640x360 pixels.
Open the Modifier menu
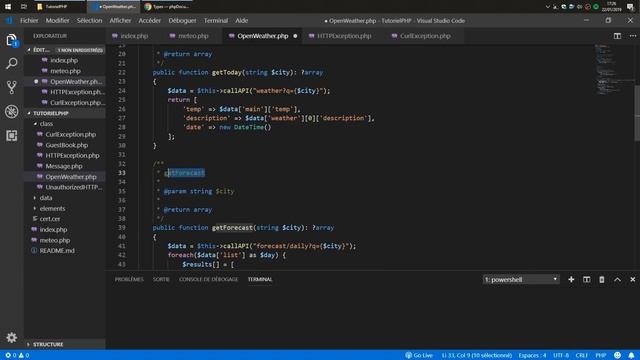(58, 20)
